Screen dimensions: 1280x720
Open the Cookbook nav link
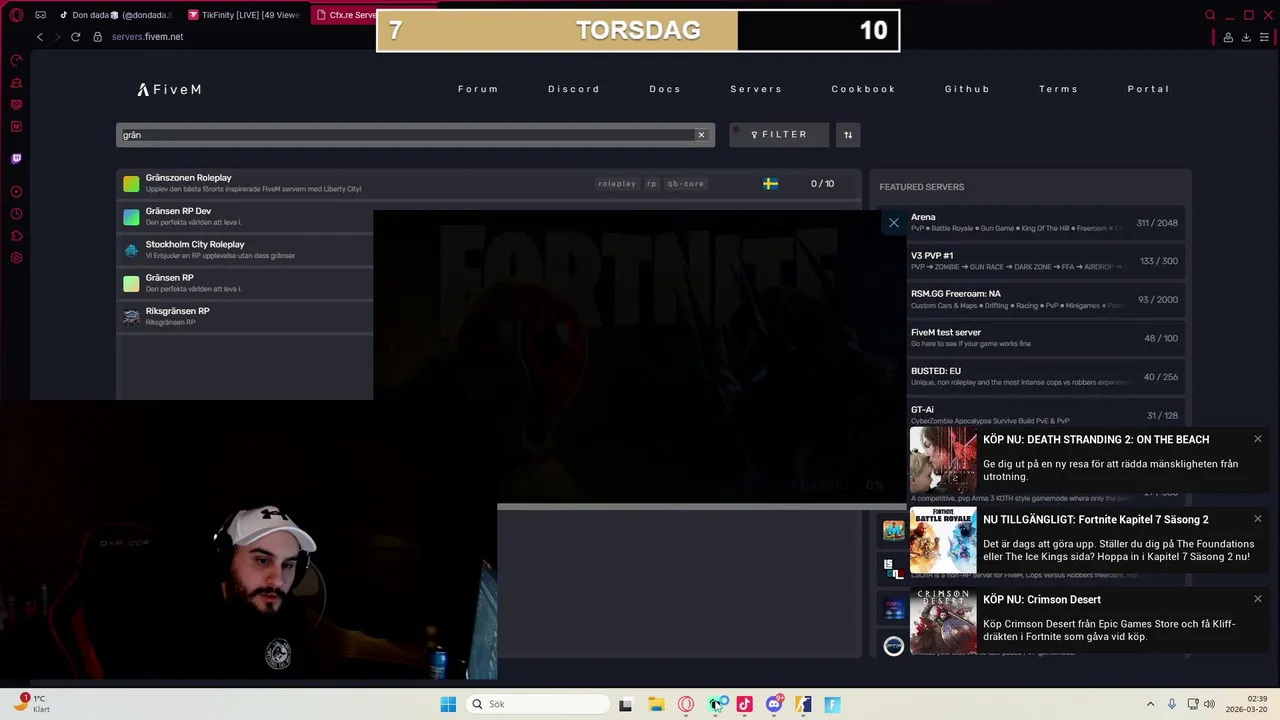[x=864, y=89]
